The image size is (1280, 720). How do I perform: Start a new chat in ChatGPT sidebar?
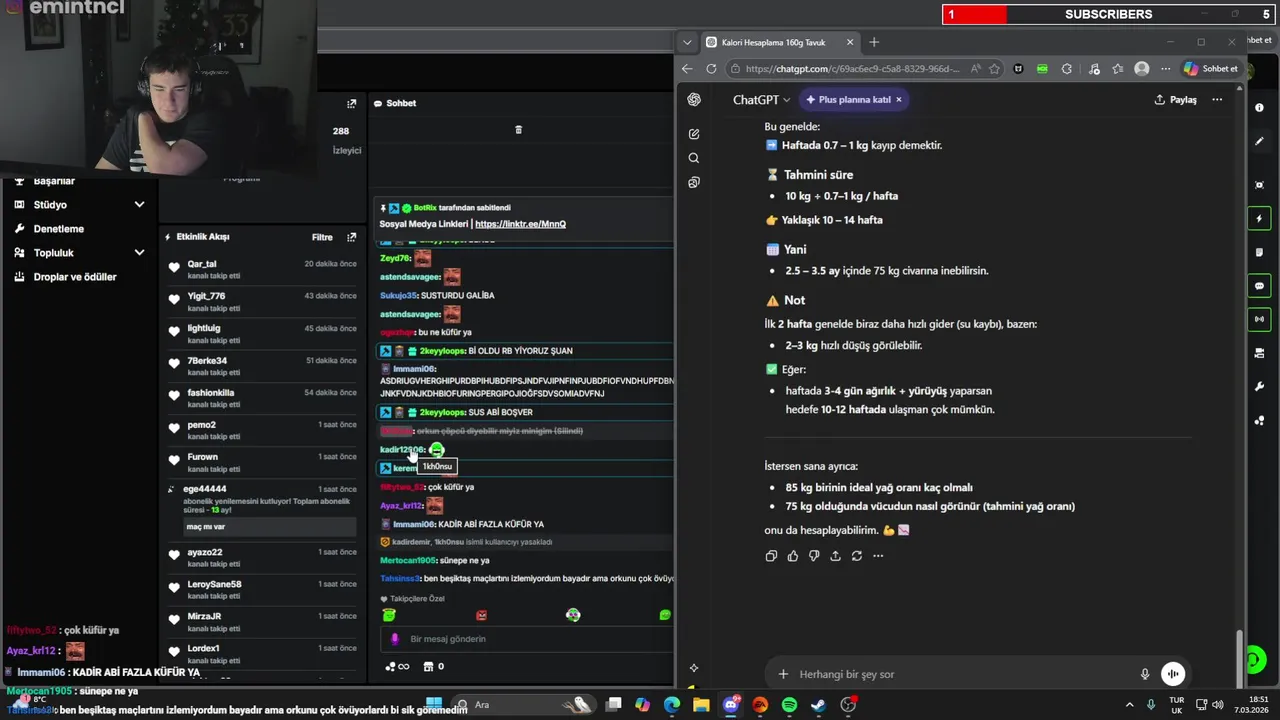694,134
